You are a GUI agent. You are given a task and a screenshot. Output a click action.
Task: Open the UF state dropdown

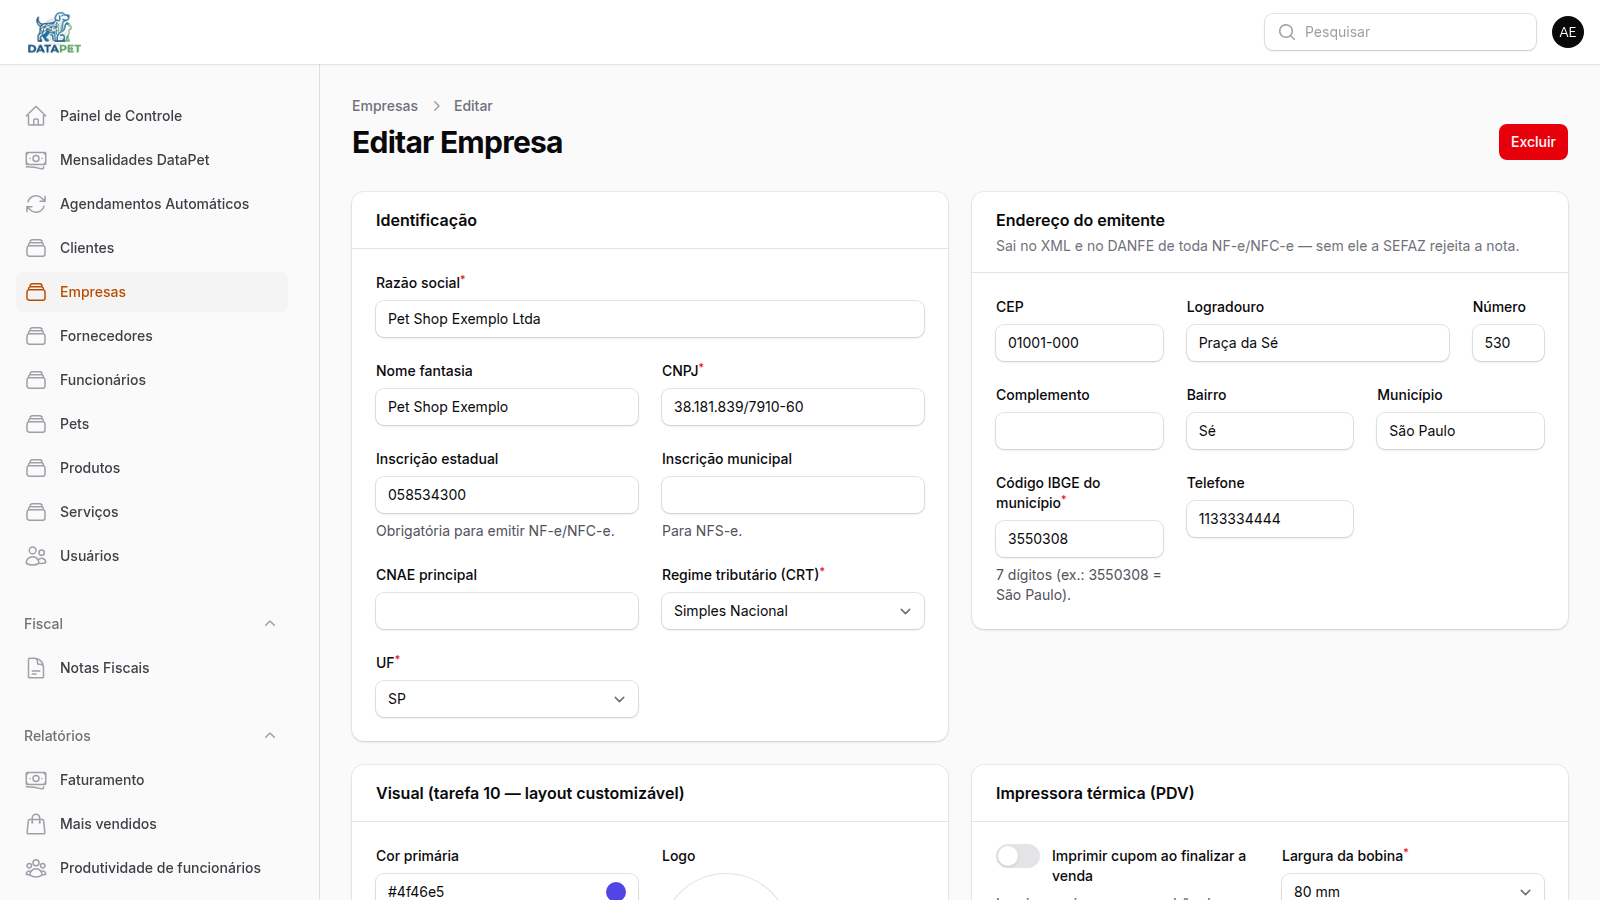point(507,699)
